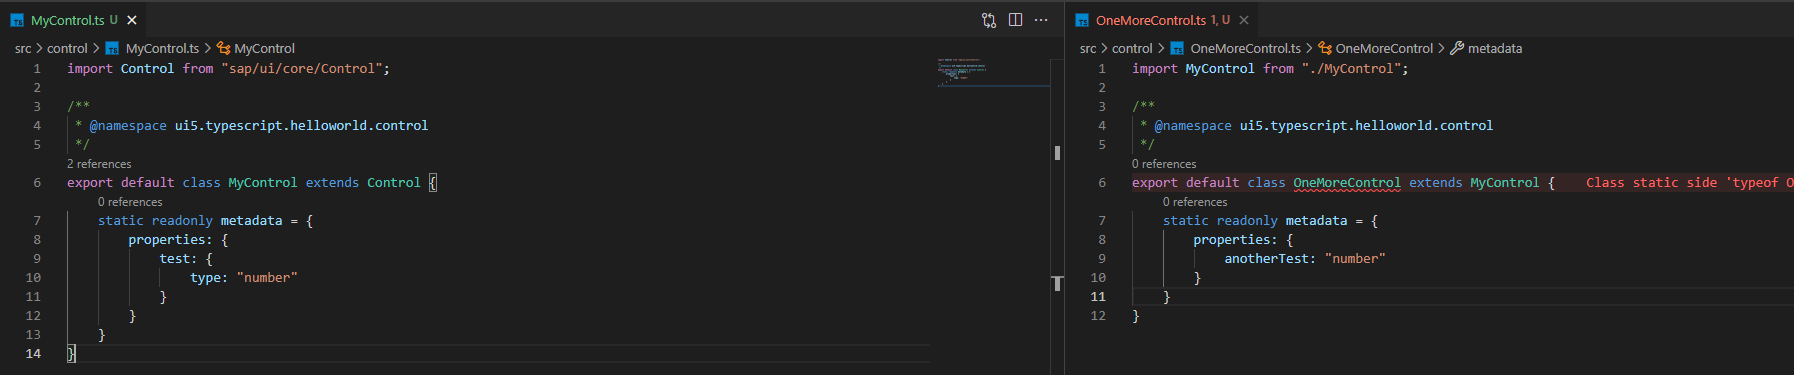
Task: Select 'control' breadcrumb in right editor
Action: pyautogui.click(x=1132, y=48)
